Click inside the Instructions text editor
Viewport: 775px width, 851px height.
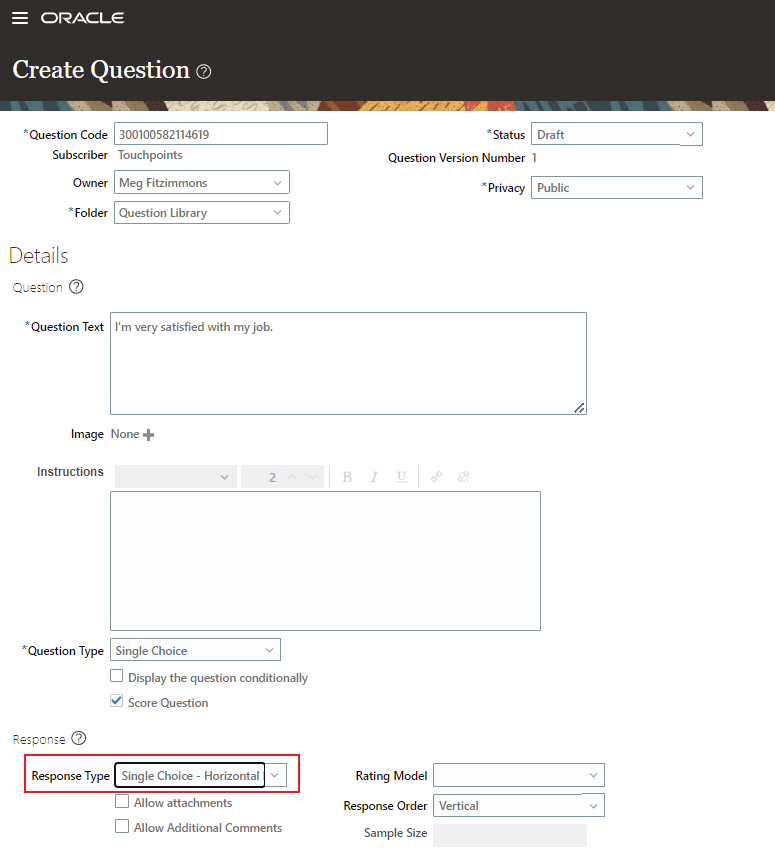pos(325,561)
